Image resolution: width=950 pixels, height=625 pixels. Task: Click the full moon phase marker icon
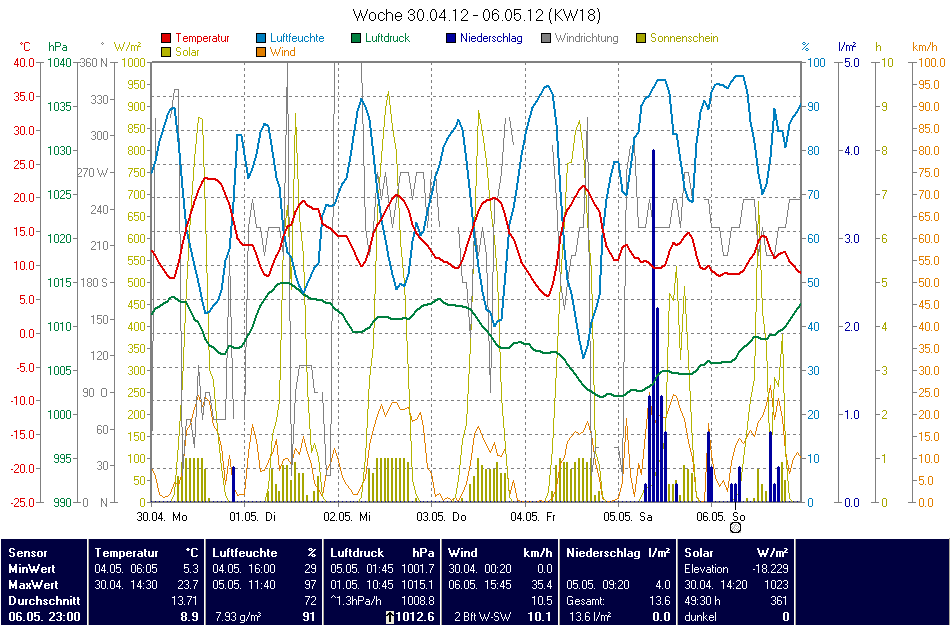coord(736,527)
